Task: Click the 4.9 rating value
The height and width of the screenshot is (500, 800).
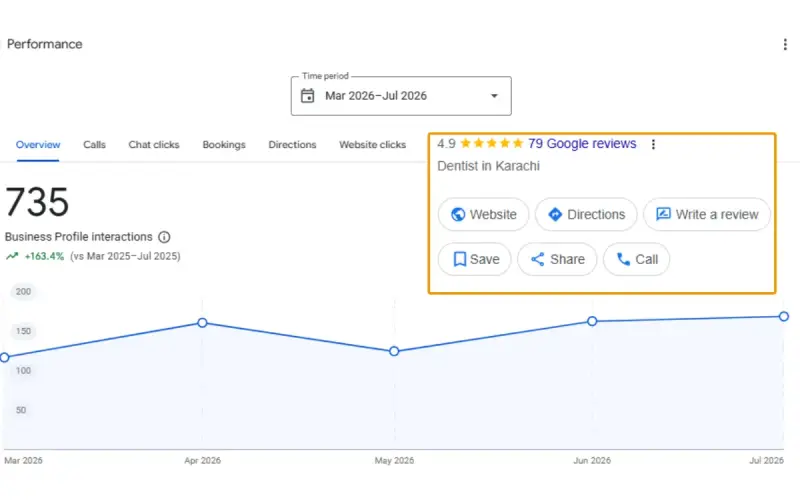Action: [x=446, y=144]
